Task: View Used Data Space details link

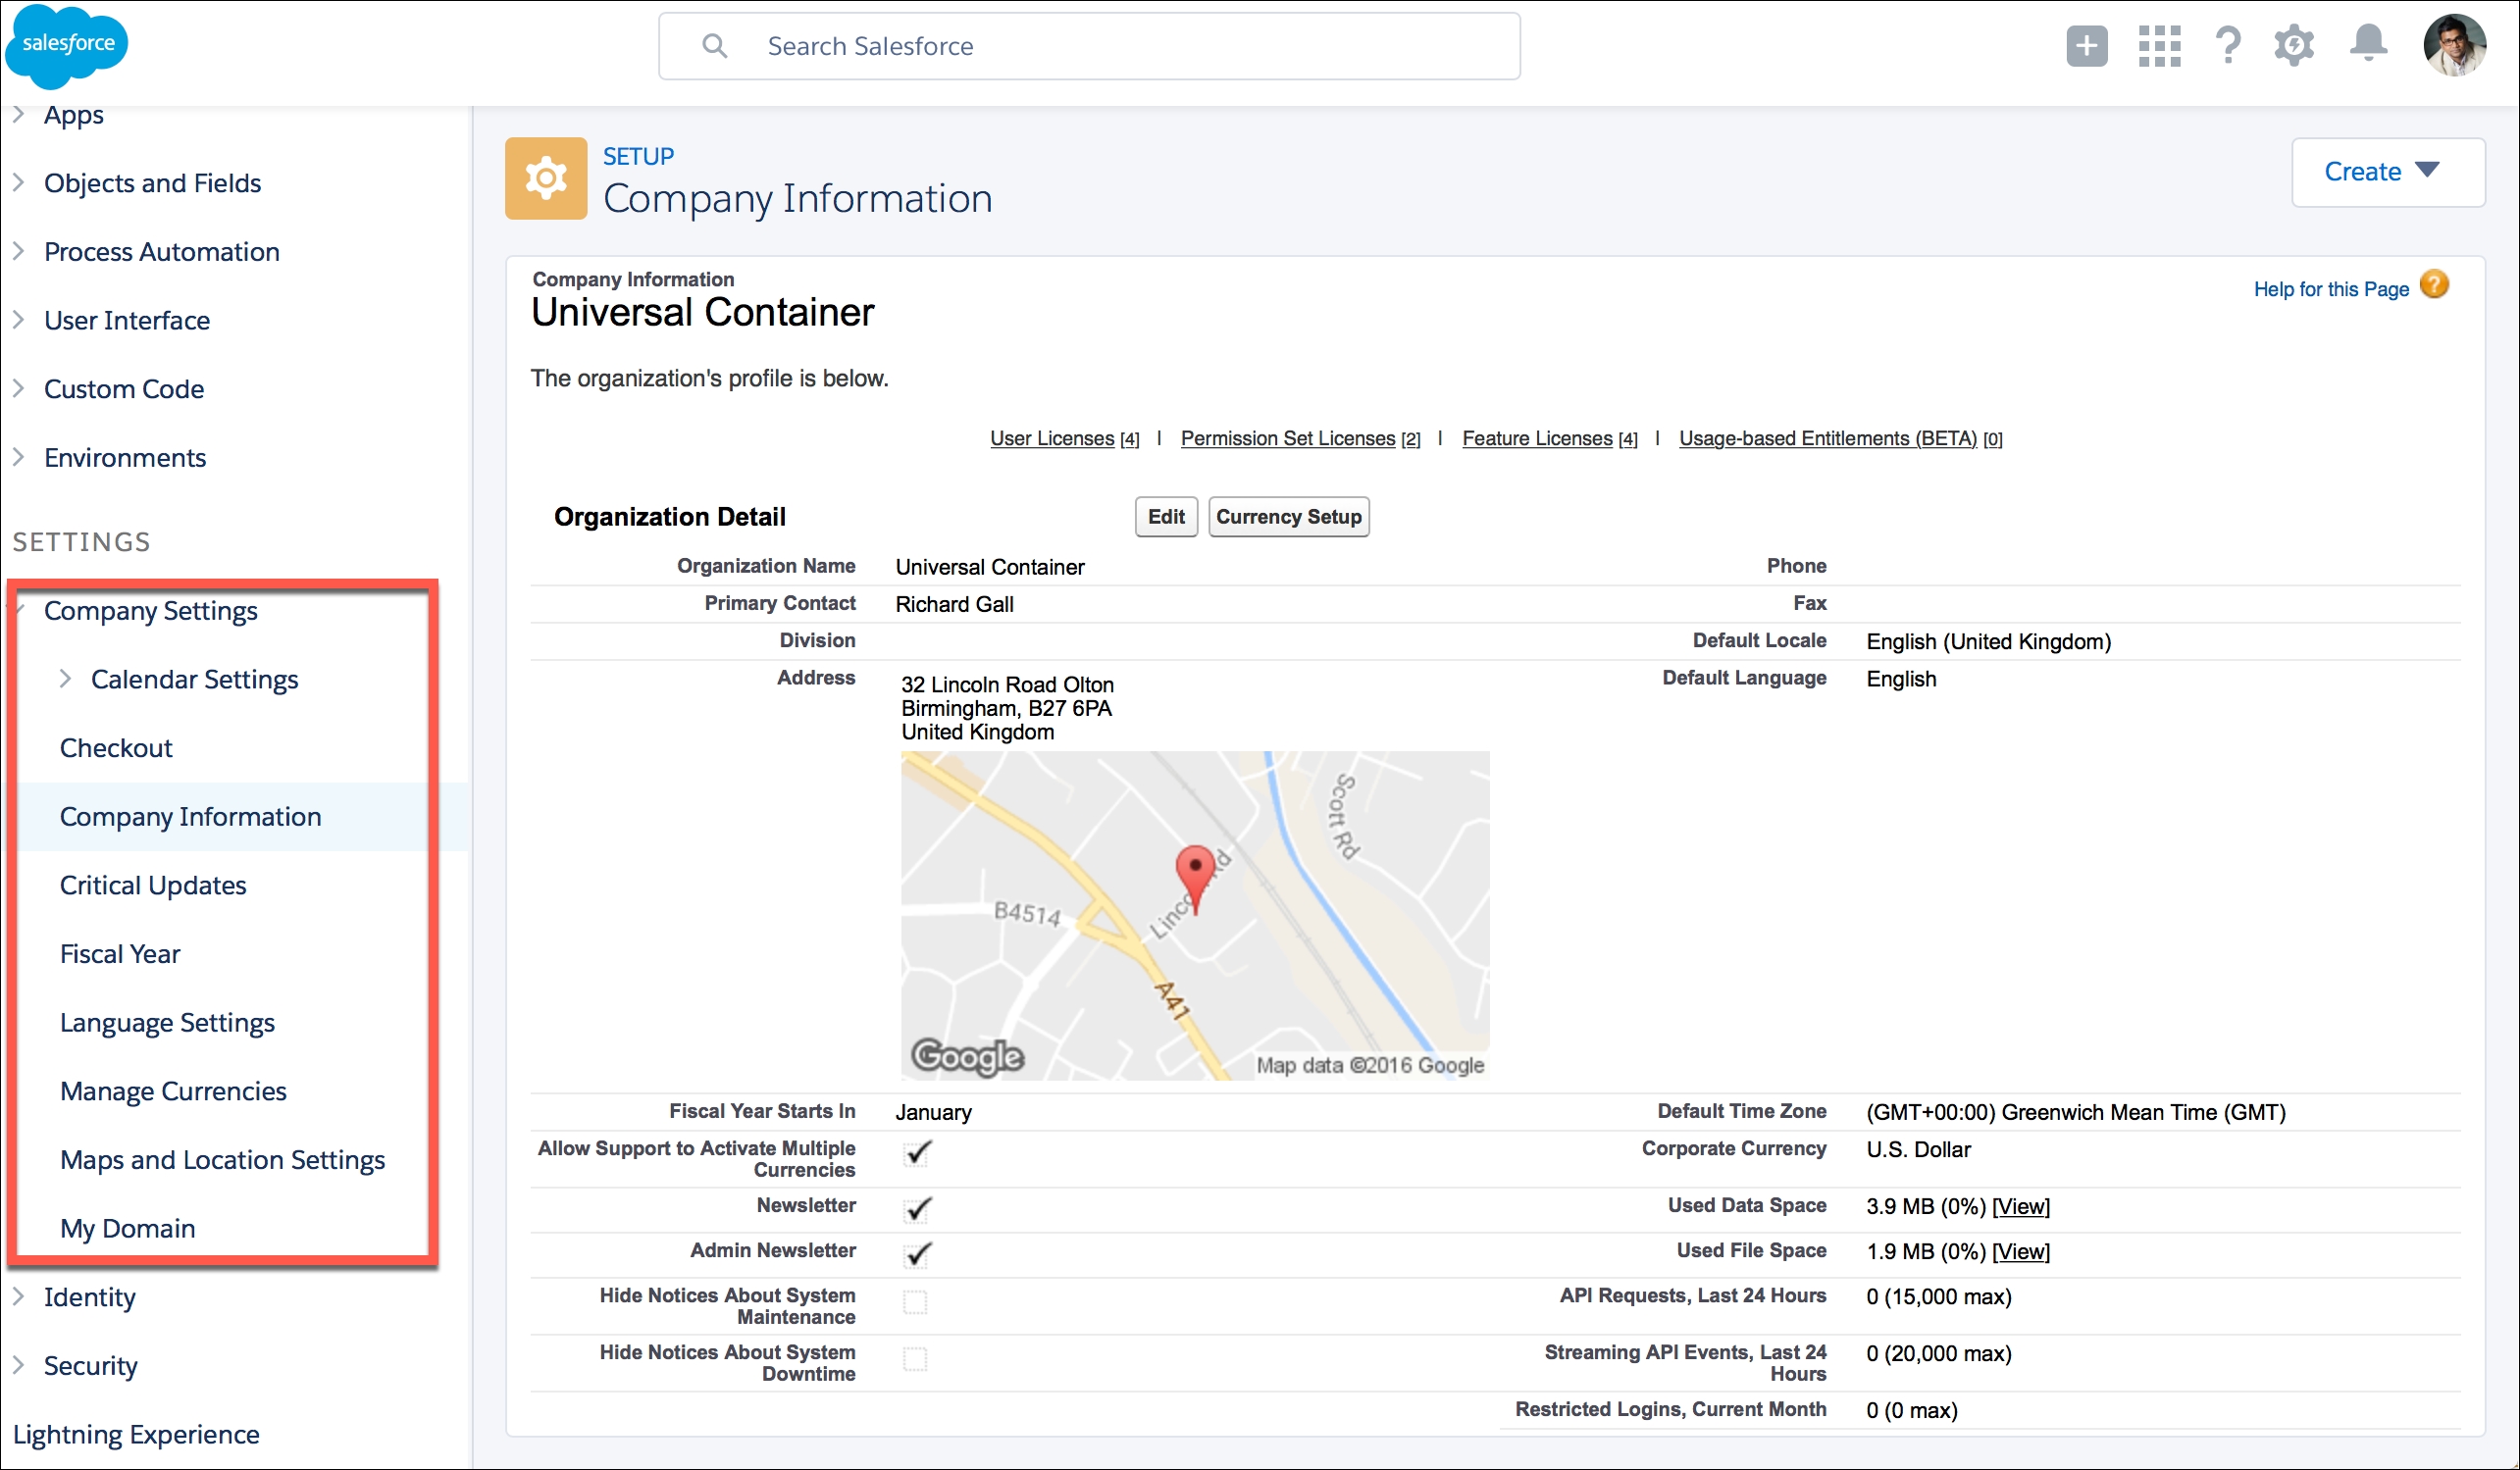Action: (x=2021, y=1207)
